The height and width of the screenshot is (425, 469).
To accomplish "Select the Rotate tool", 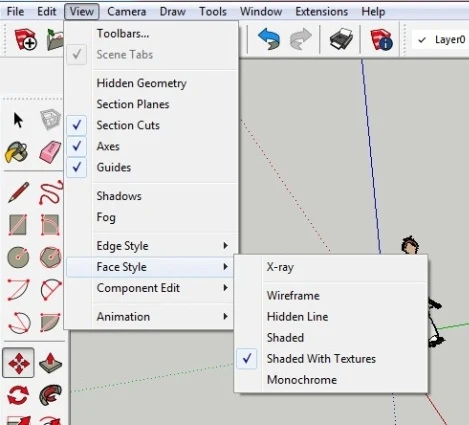I will (18, 395).
